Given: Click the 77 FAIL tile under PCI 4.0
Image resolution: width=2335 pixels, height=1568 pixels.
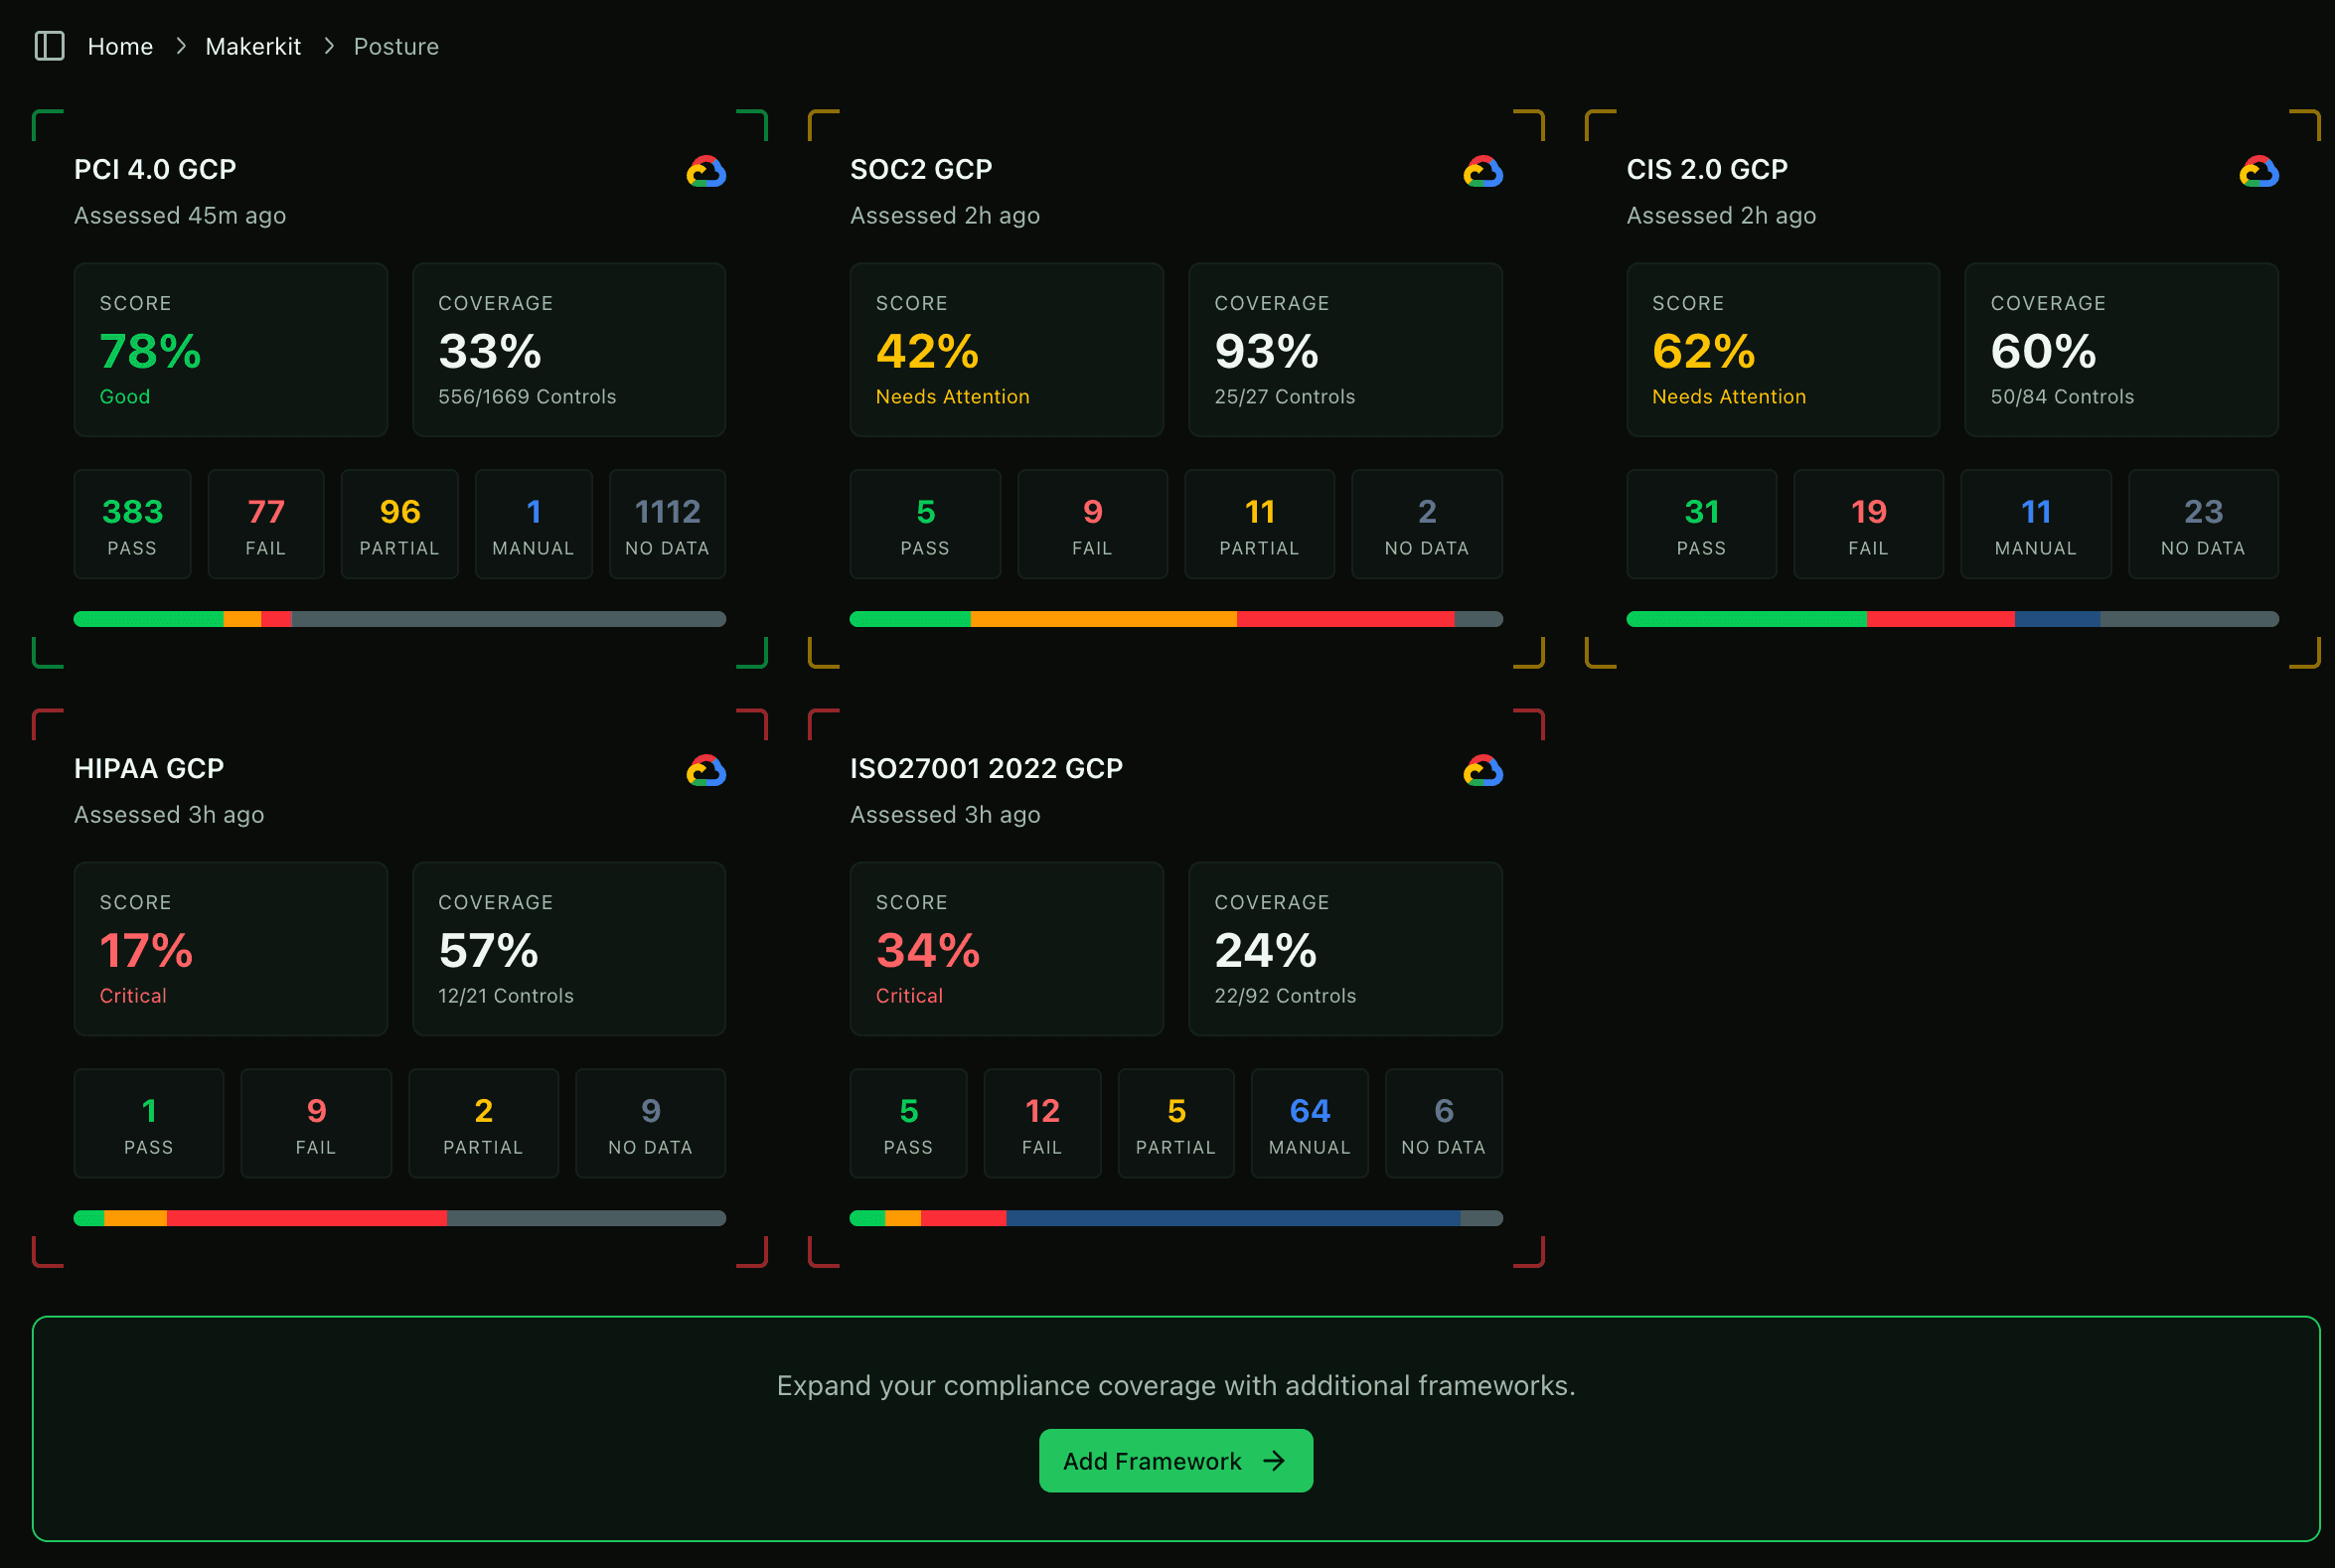Looking at the screenshot, I should pos(265,524).
